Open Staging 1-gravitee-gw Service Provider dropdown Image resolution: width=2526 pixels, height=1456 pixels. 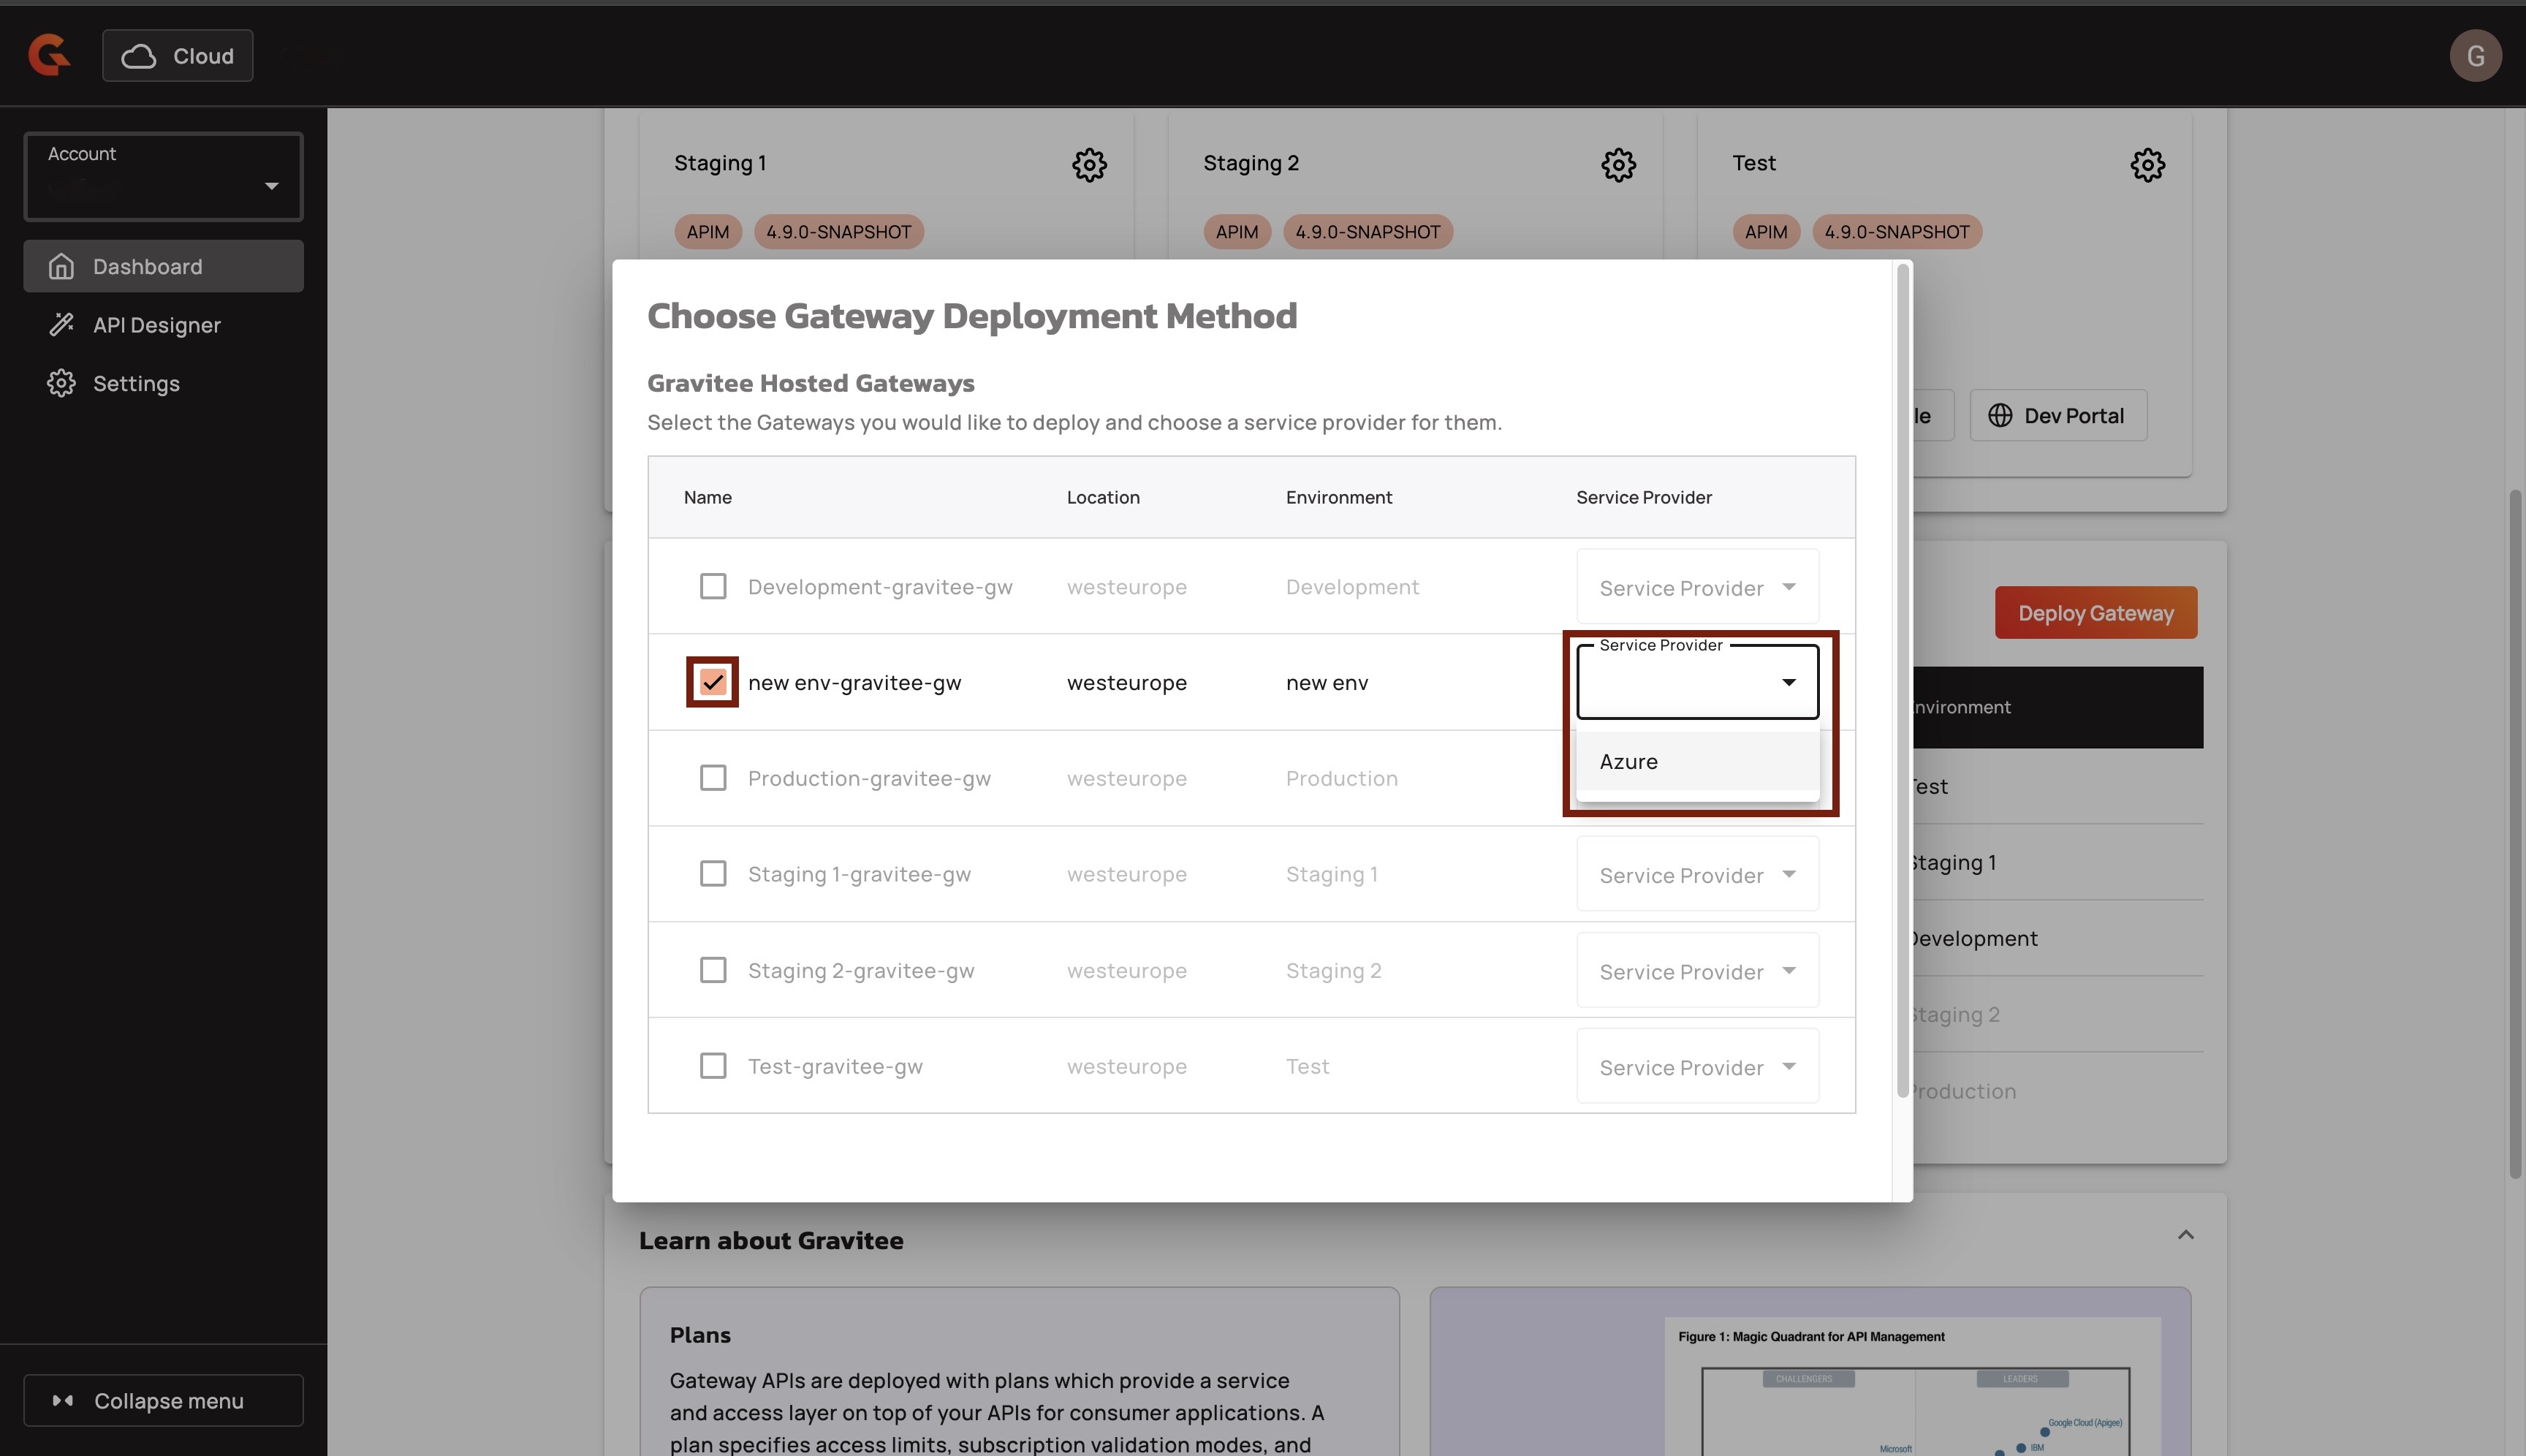pos(1696,875)
